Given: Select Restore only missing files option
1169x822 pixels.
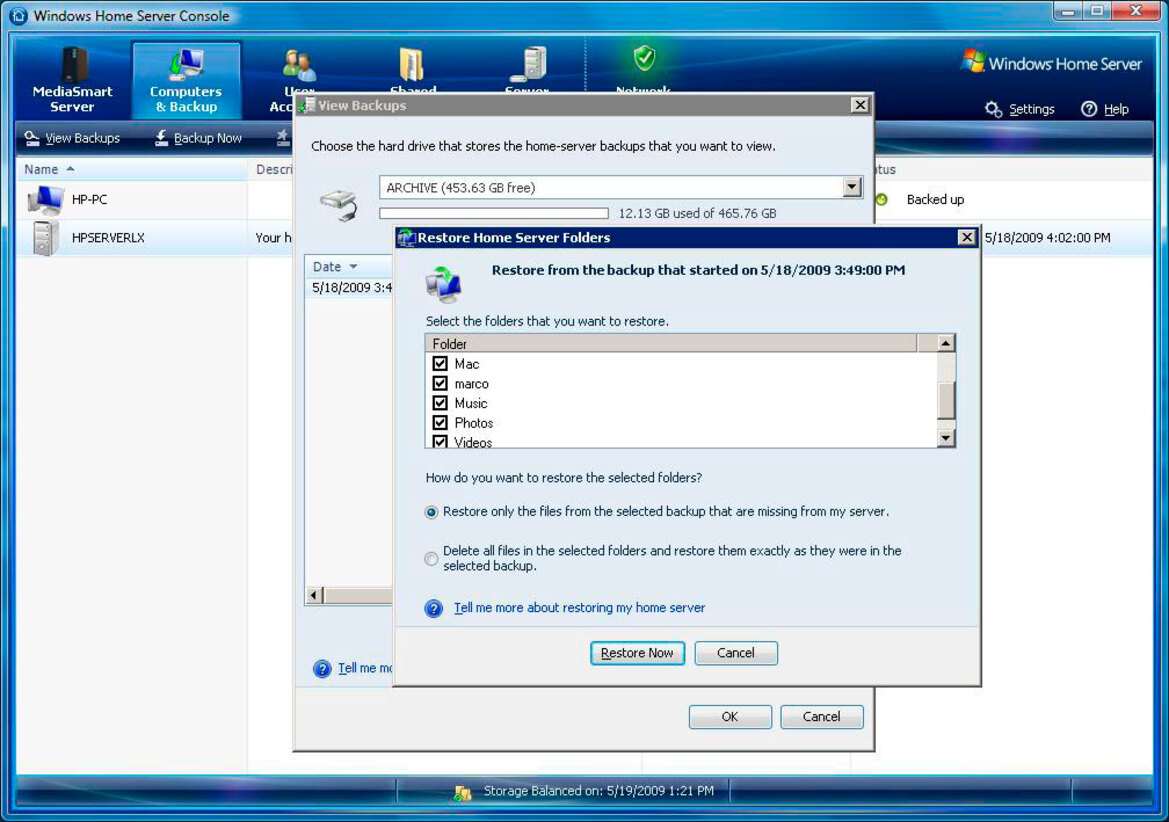Looking at the screenshot, I should click(x=431, y=512).
